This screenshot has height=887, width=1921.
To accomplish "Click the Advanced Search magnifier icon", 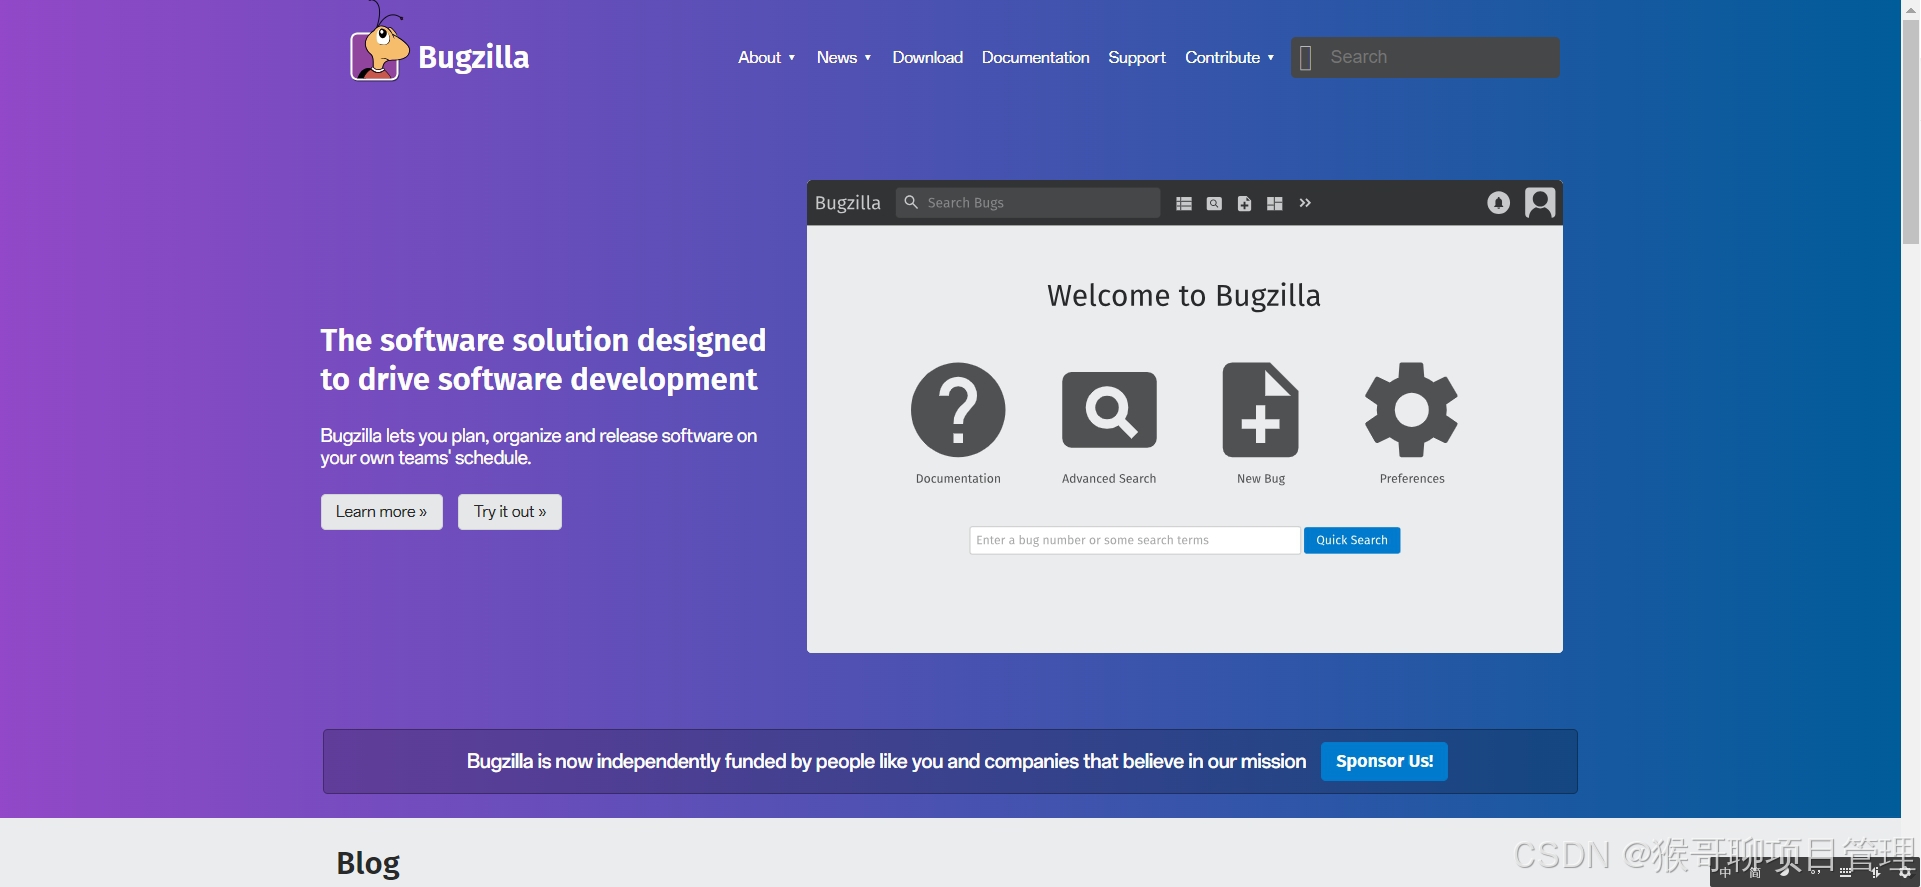I will 1109,410.
